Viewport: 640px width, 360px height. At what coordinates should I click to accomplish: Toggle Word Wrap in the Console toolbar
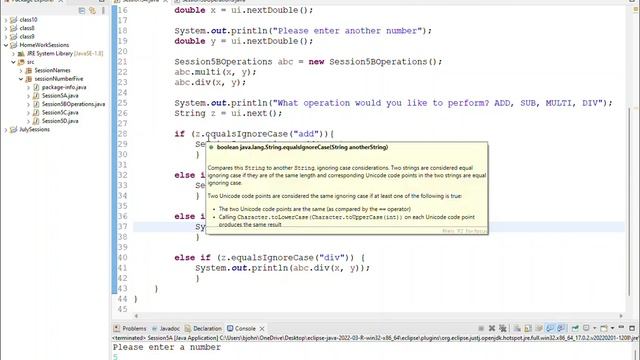click(x=539, y=328)
